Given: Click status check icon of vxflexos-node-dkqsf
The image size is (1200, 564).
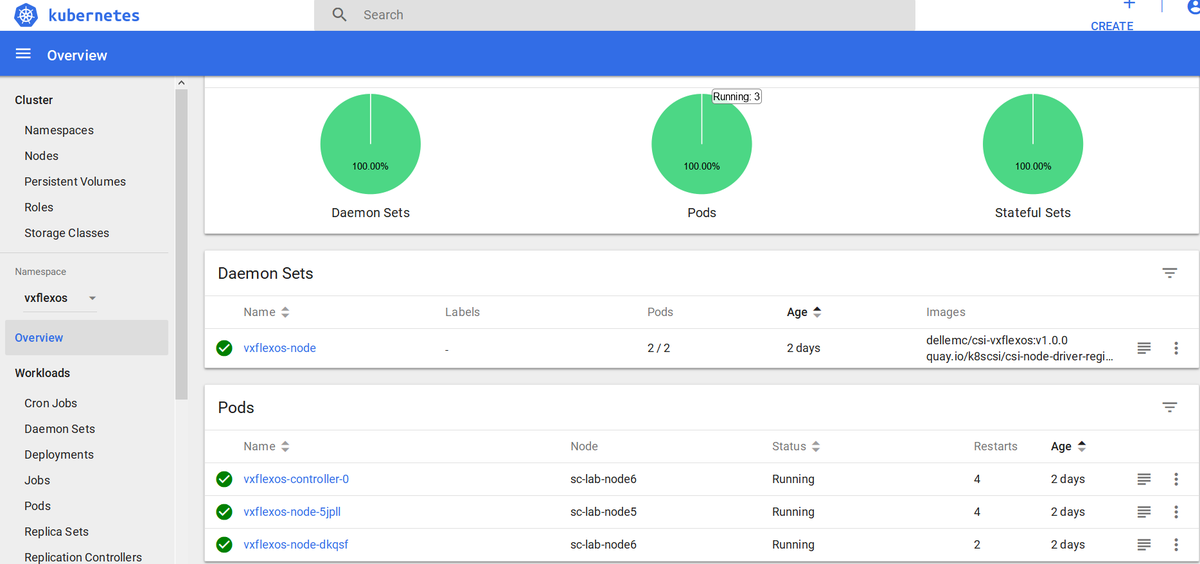Looking at the screenshot, I should (225, 545).
